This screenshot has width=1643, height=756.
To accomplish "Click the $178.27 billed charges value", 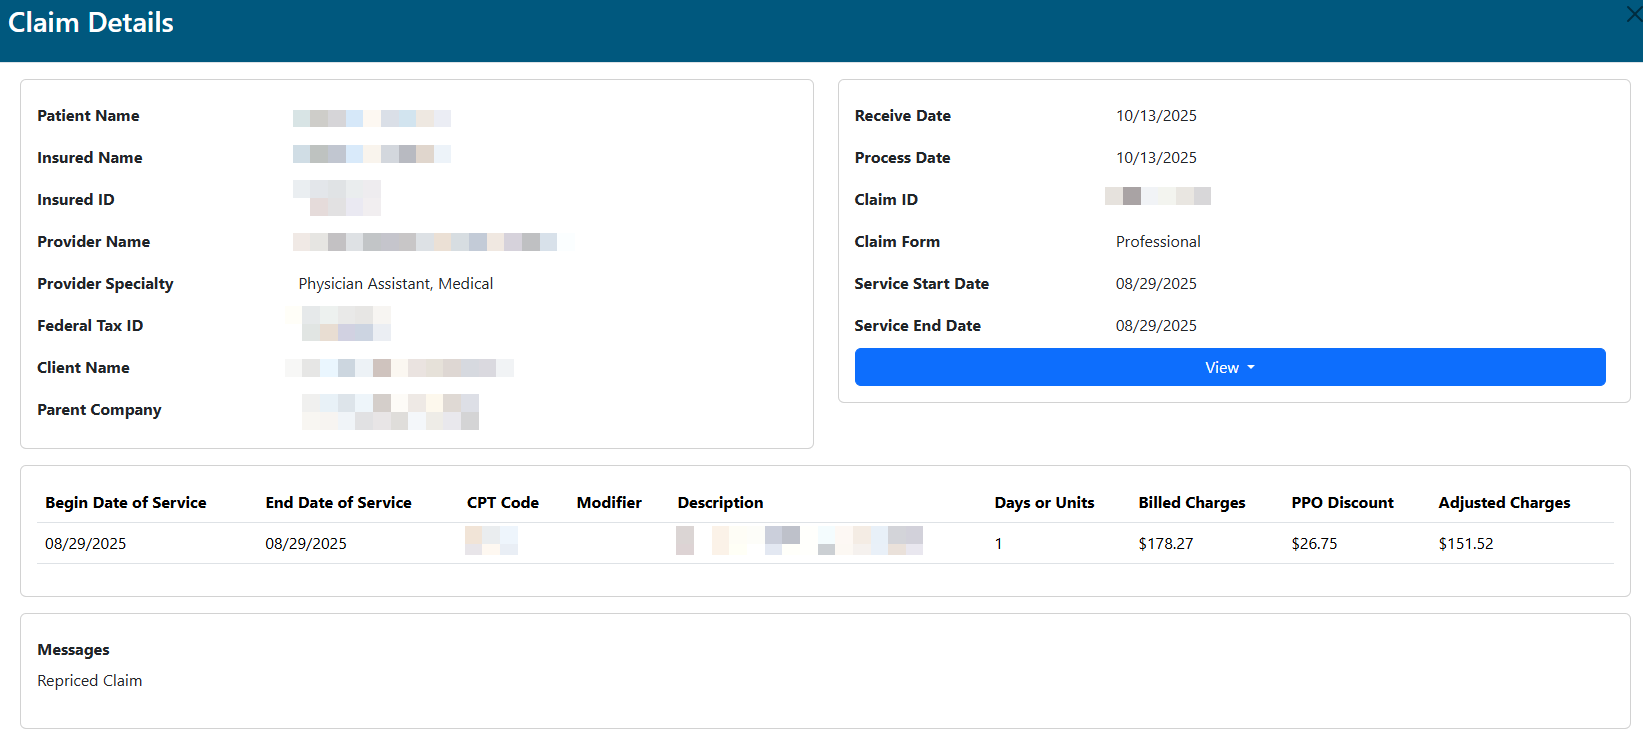I will [x=1165, y=544].
